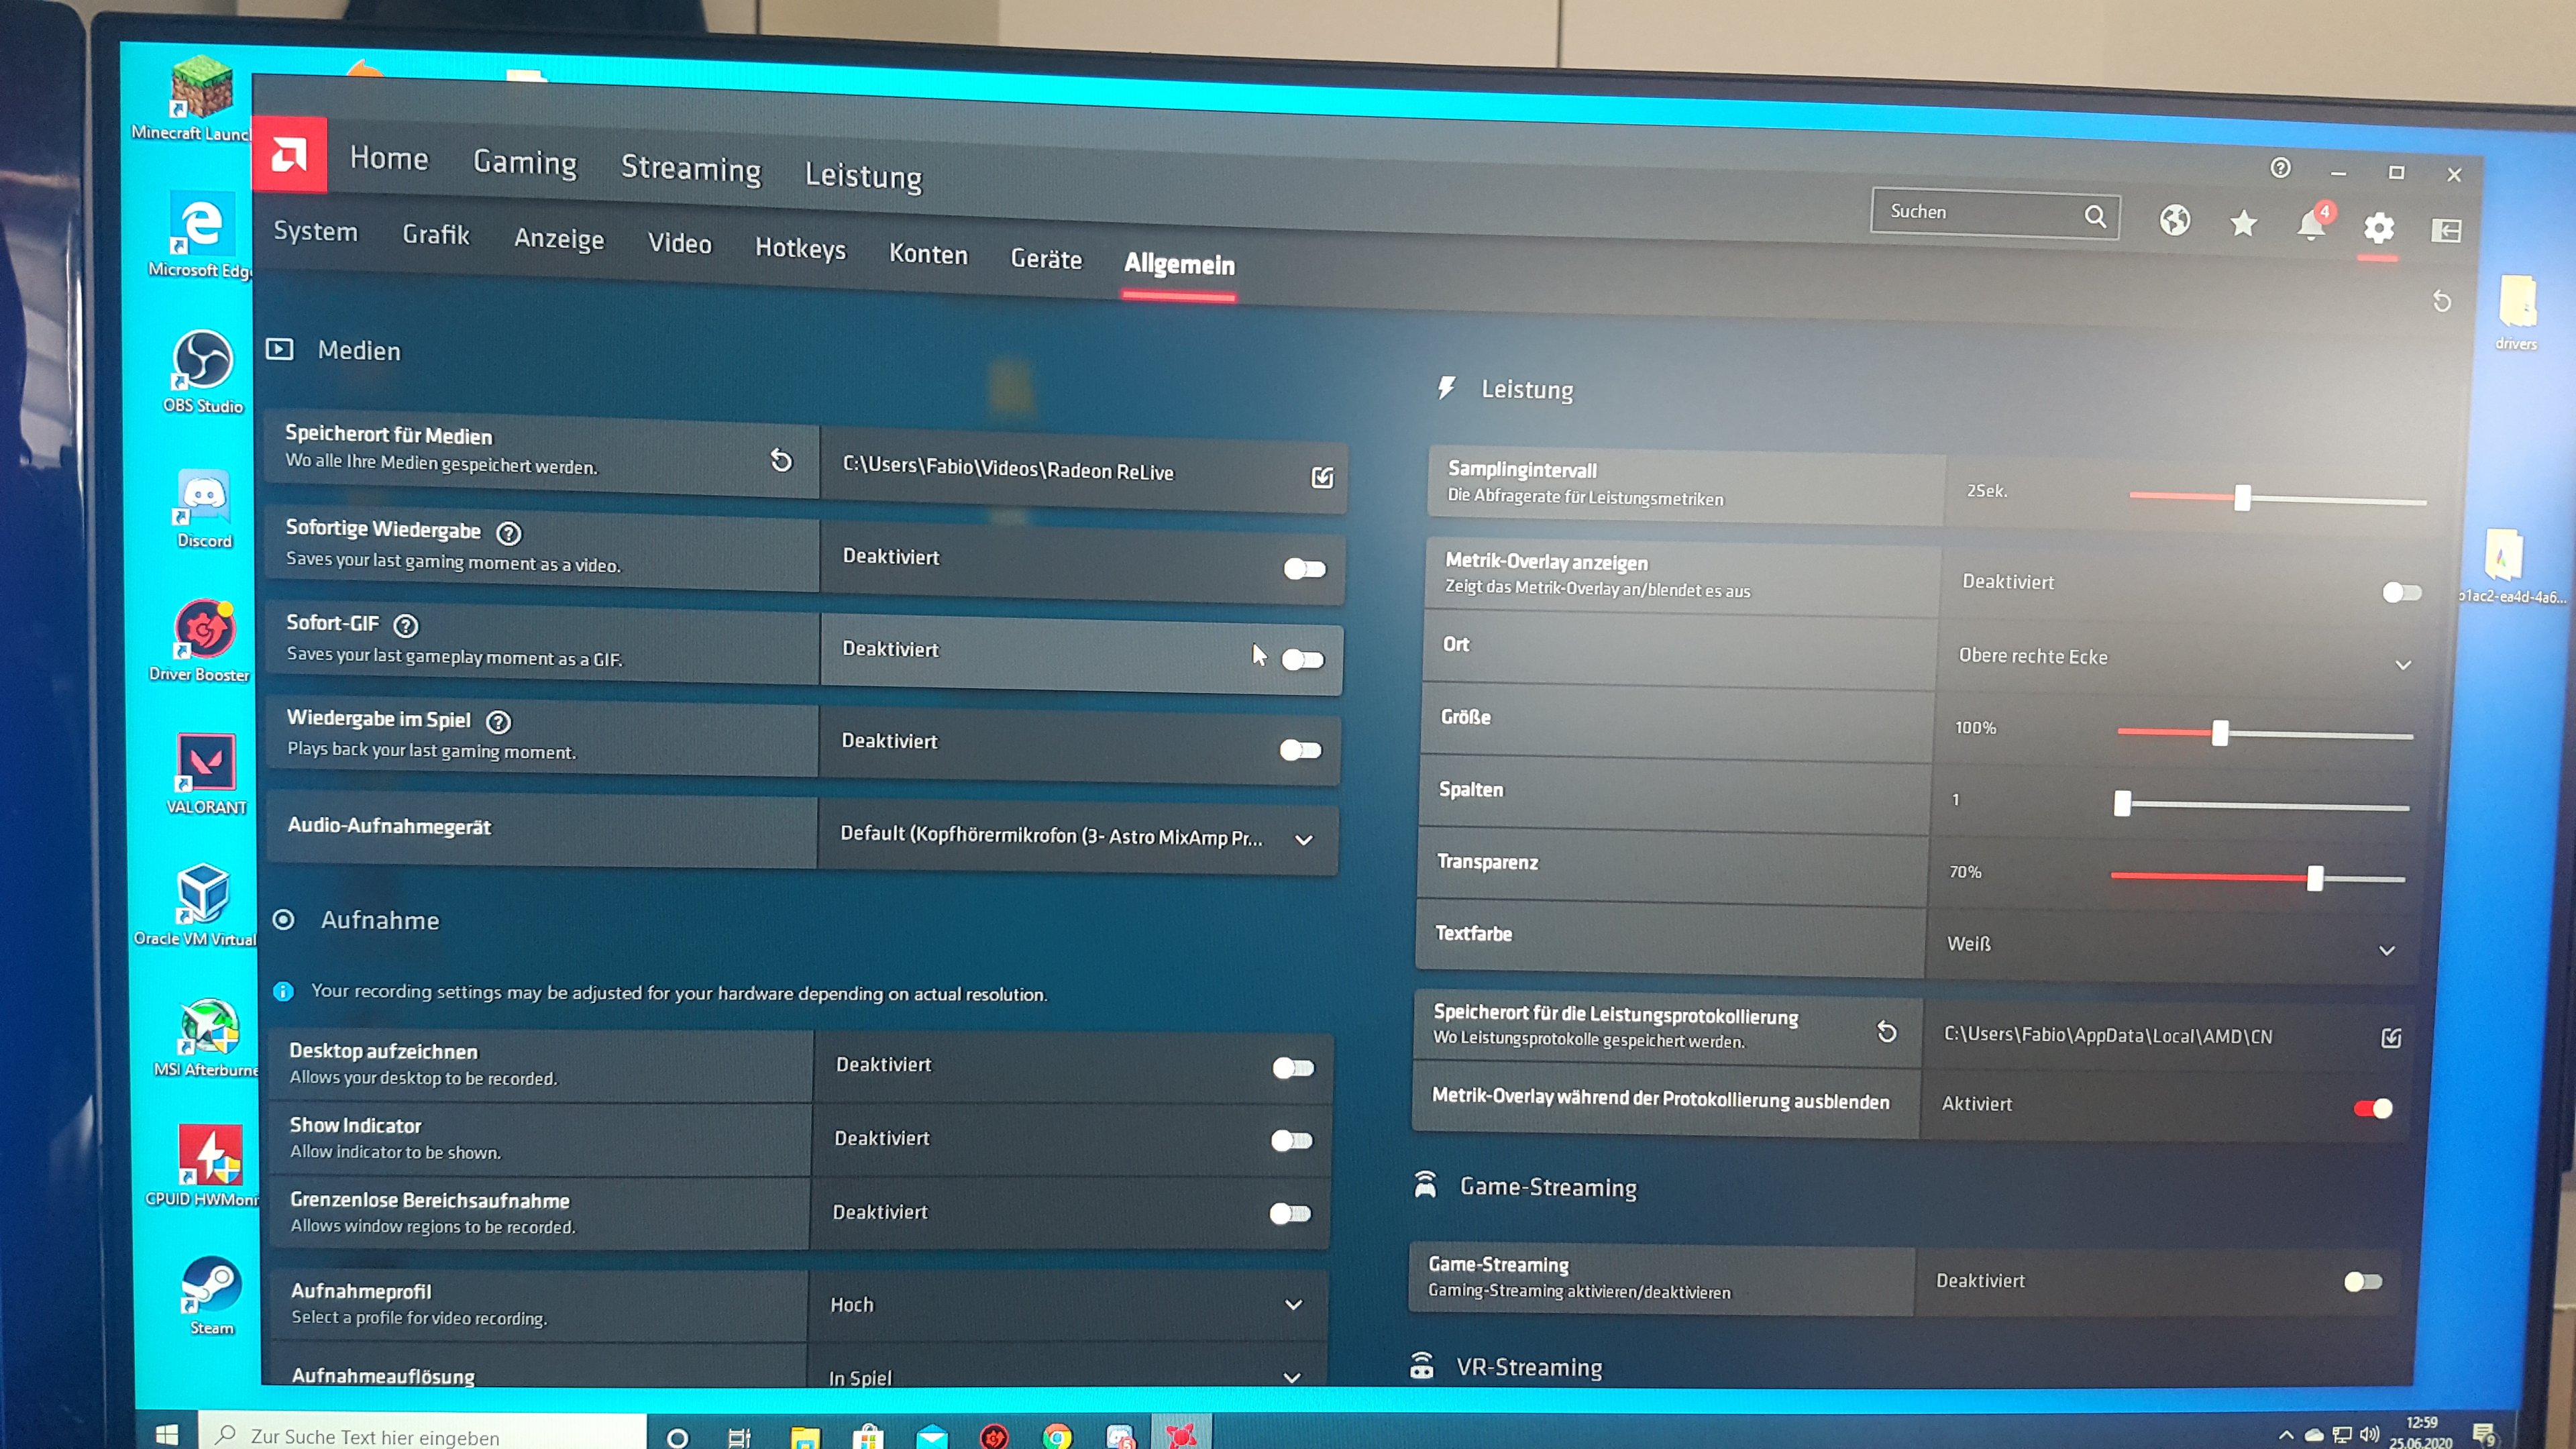Viewport: 2576px width, 1449px height.
Task: Reset Speicherort für Medien path
Action: (781, 460)
